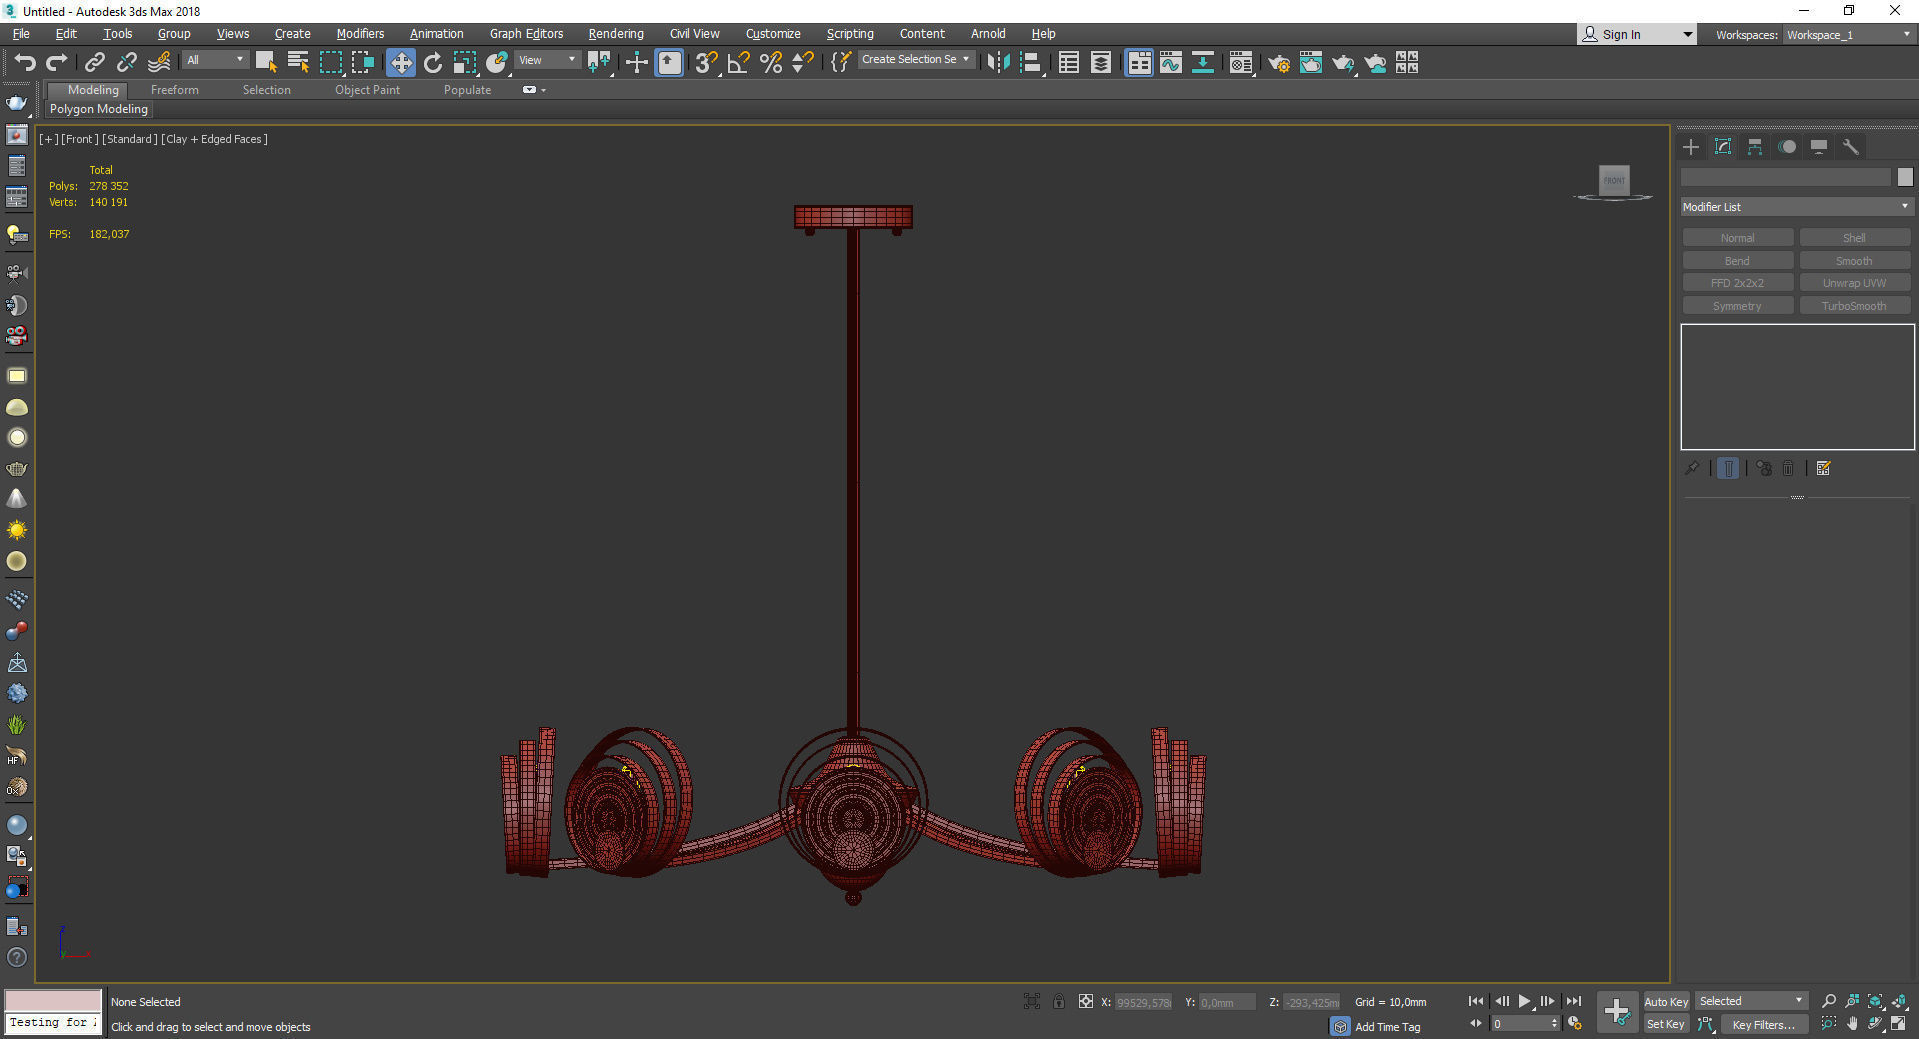Screen dimensions: 1919x1039
Task: Click the Use Pivot Point Center icon
Action: tap(600, 63)
